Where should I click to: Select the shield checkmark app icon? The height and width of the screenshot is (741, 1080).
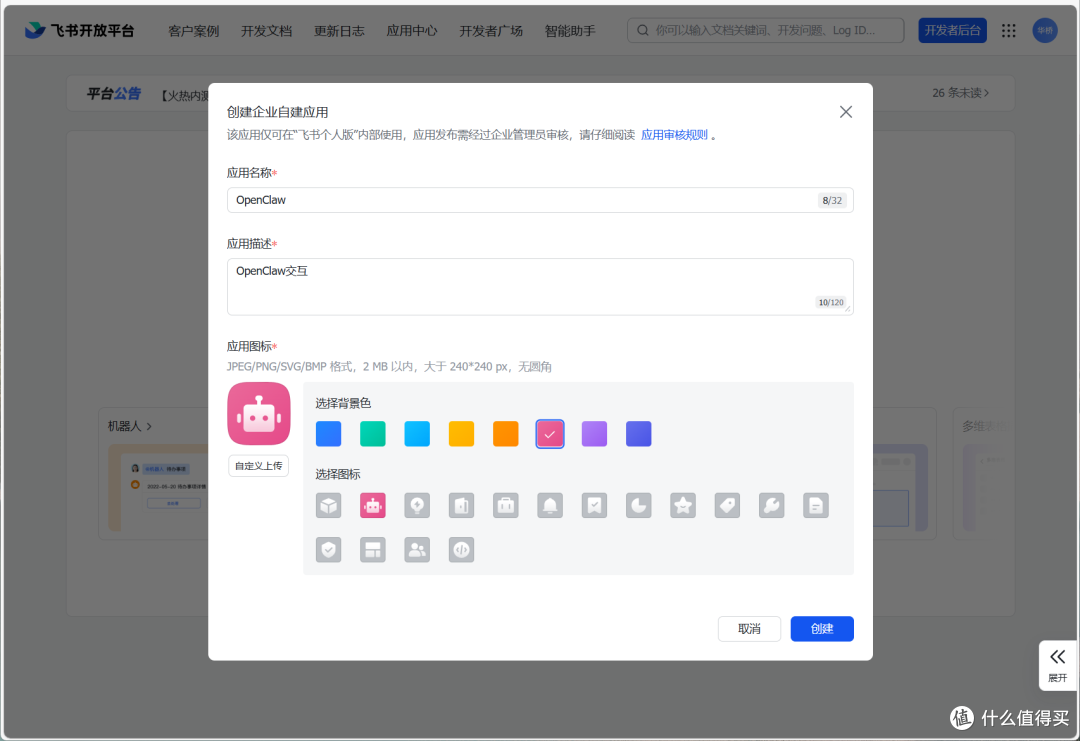click(x=329, y=550)
